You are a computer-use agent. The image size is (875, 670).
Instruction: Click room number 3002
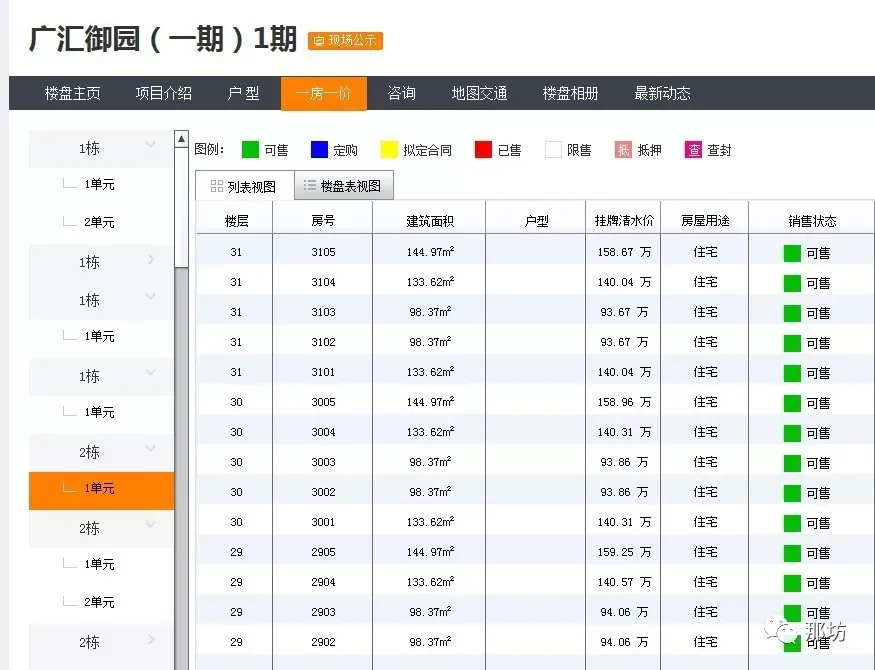click(323, 493)
